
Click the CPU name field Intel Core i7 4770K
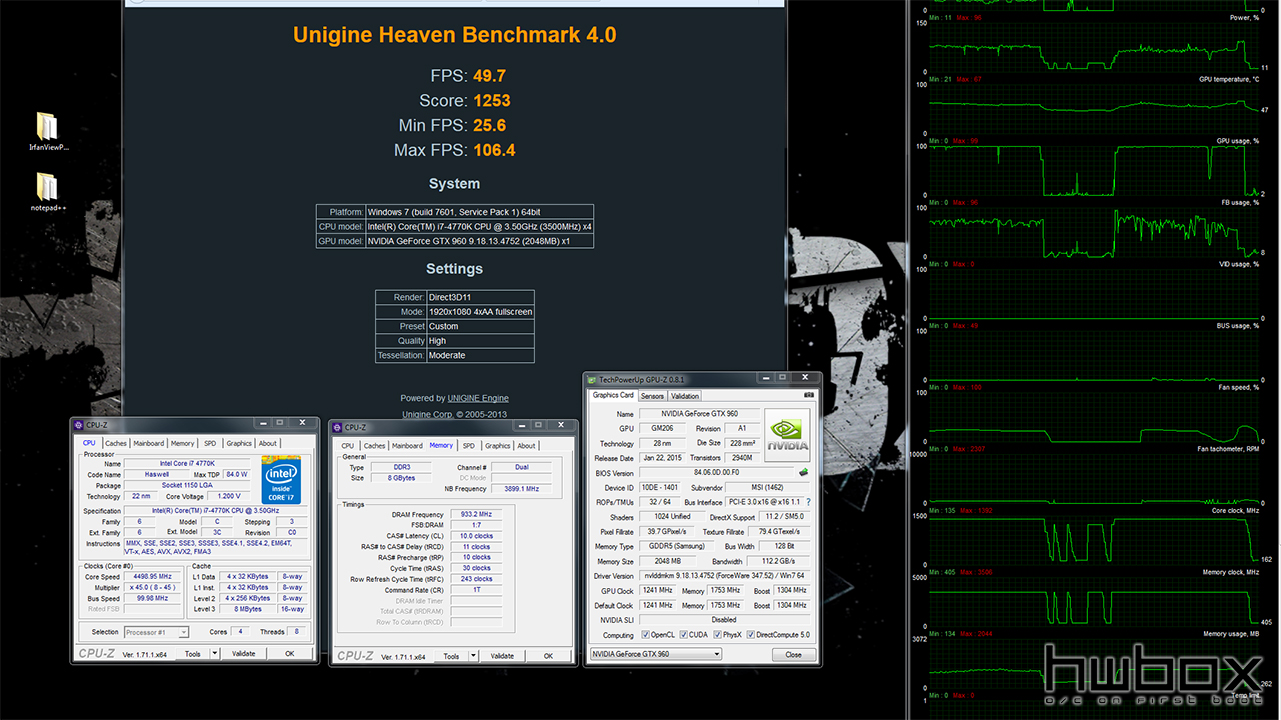coord(187,464)
